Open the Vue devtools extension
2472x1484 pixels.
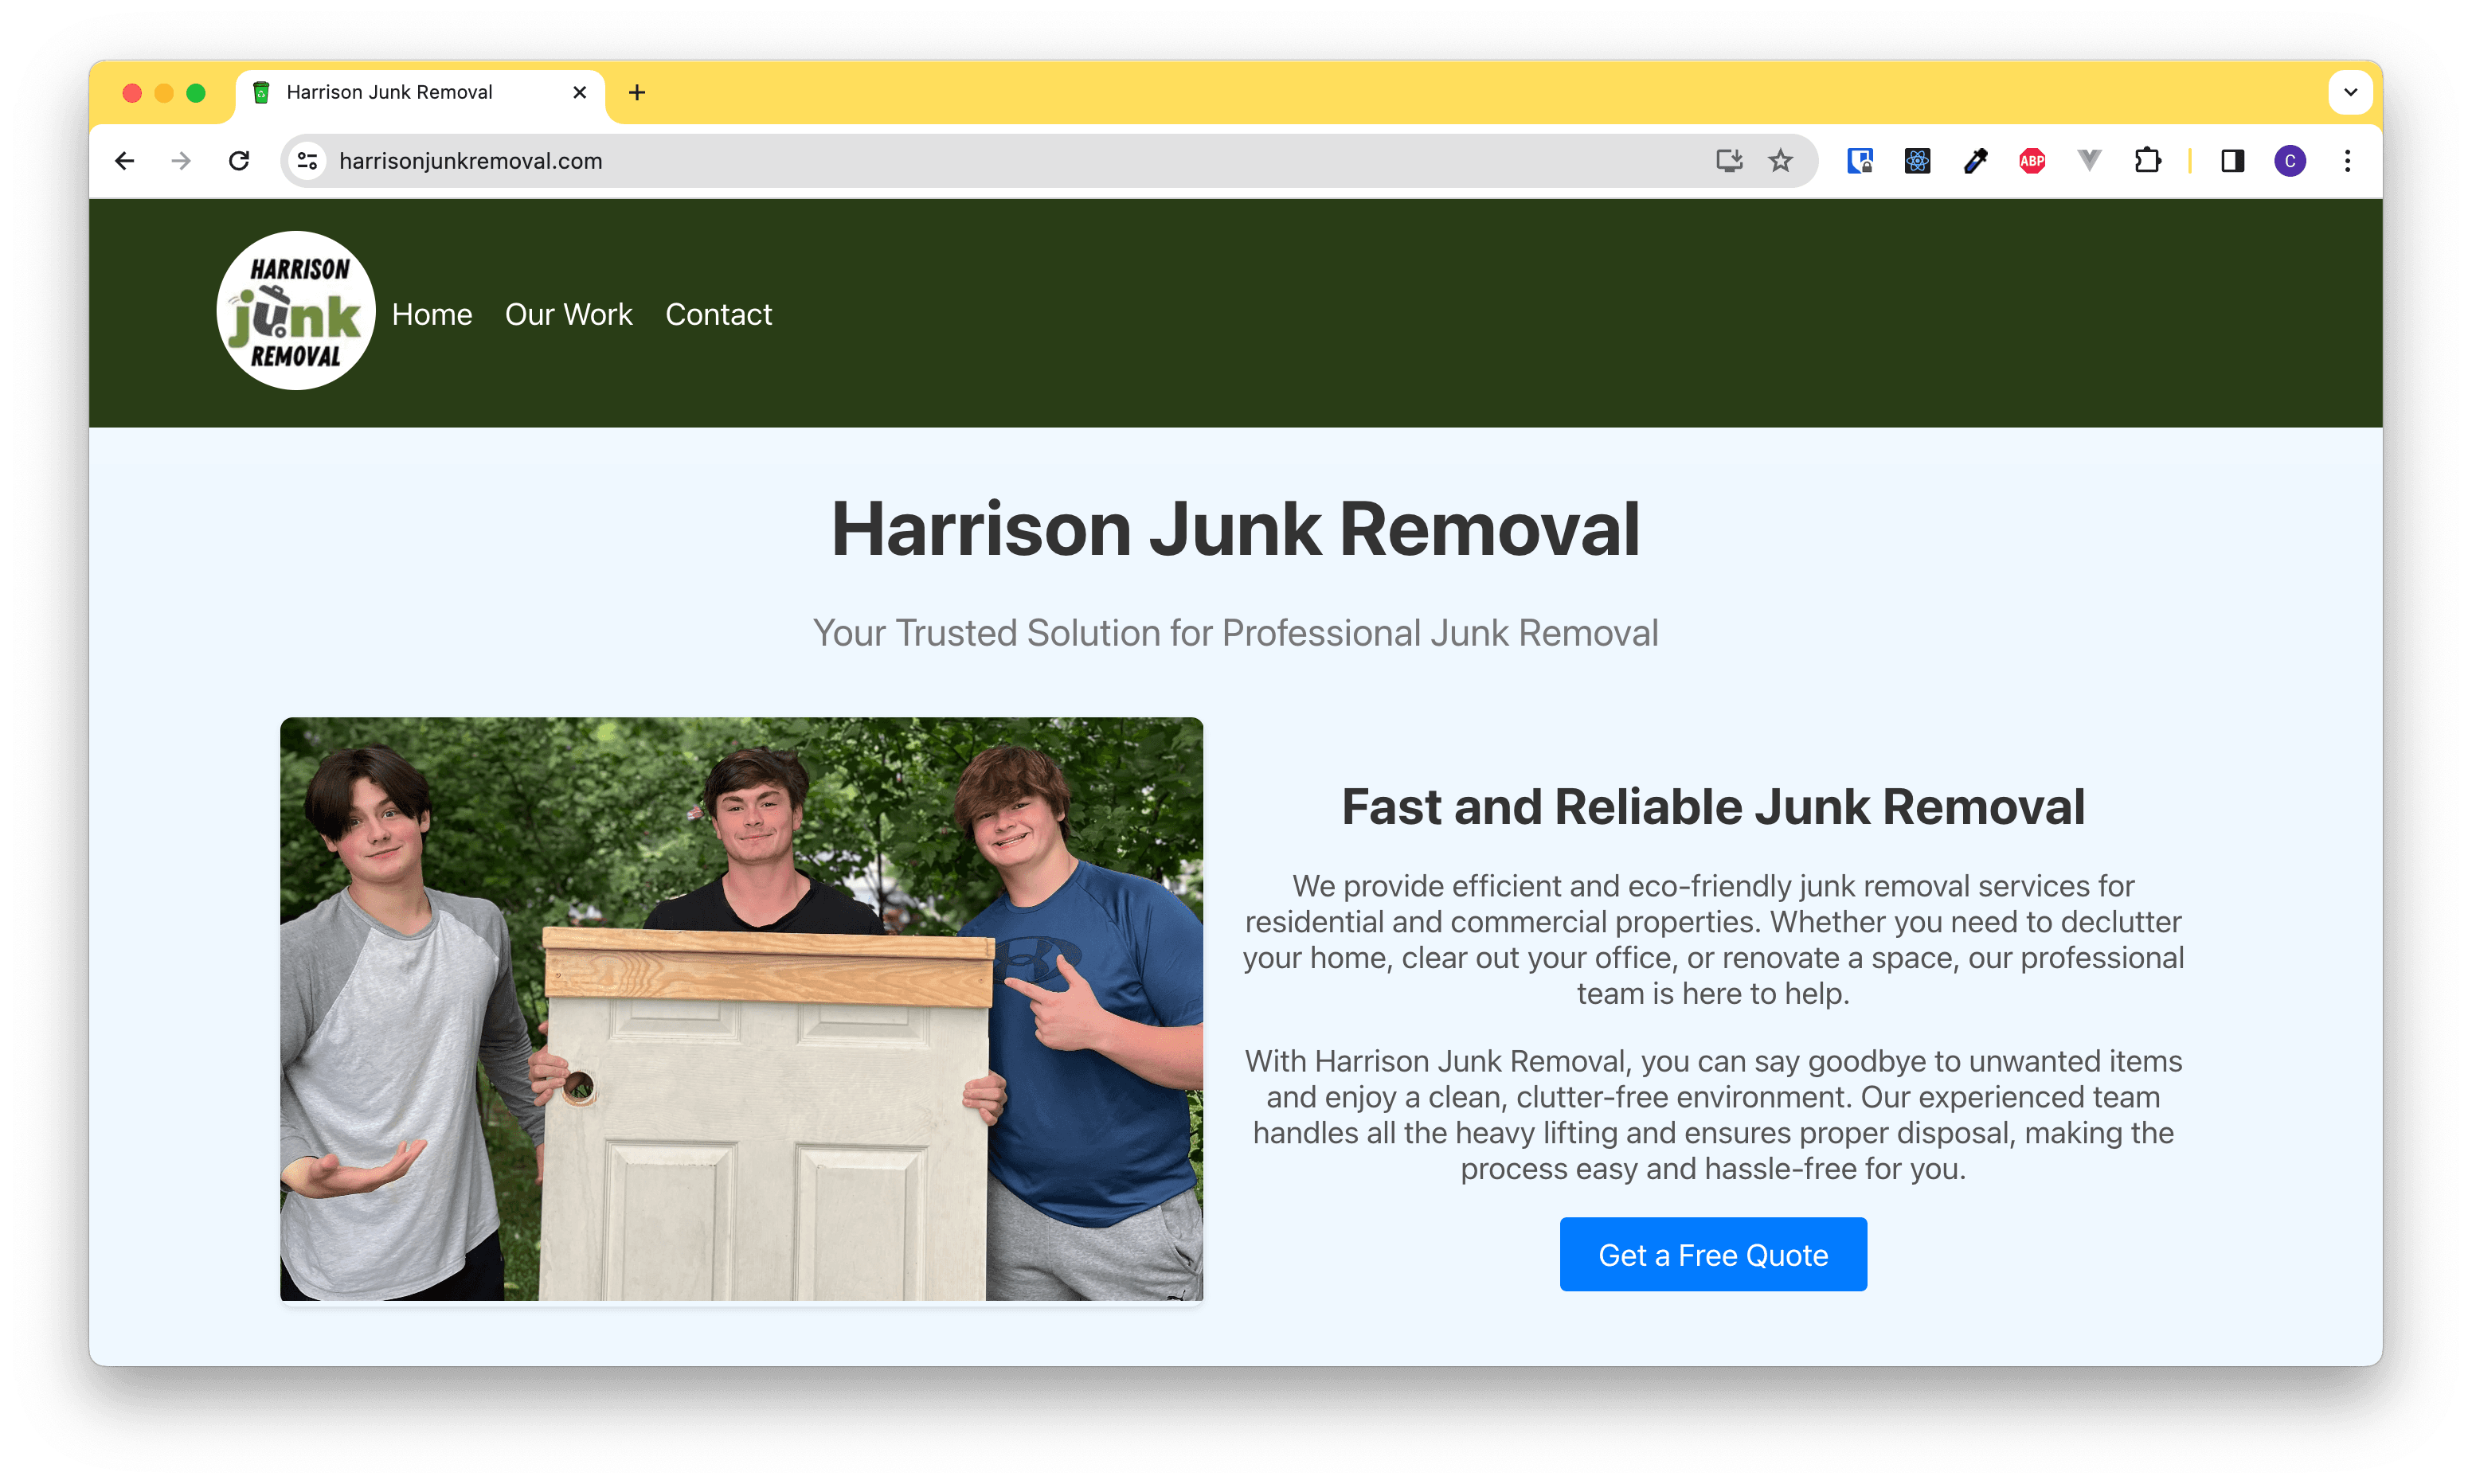[x=2089, y=161]
